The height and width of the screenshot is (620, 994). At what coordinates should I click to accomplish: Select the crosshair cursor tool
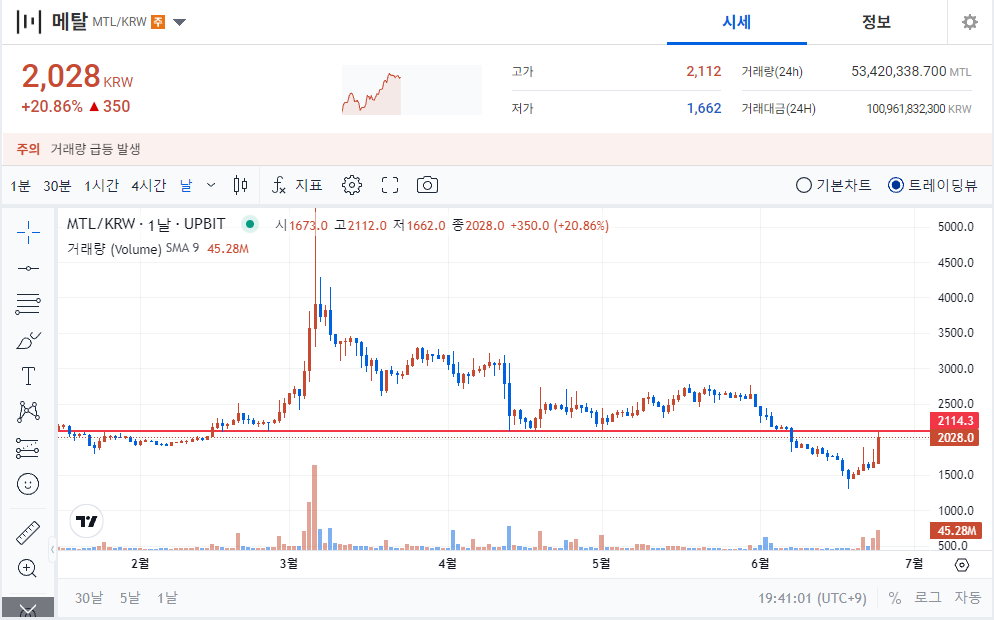pos(28,230)
